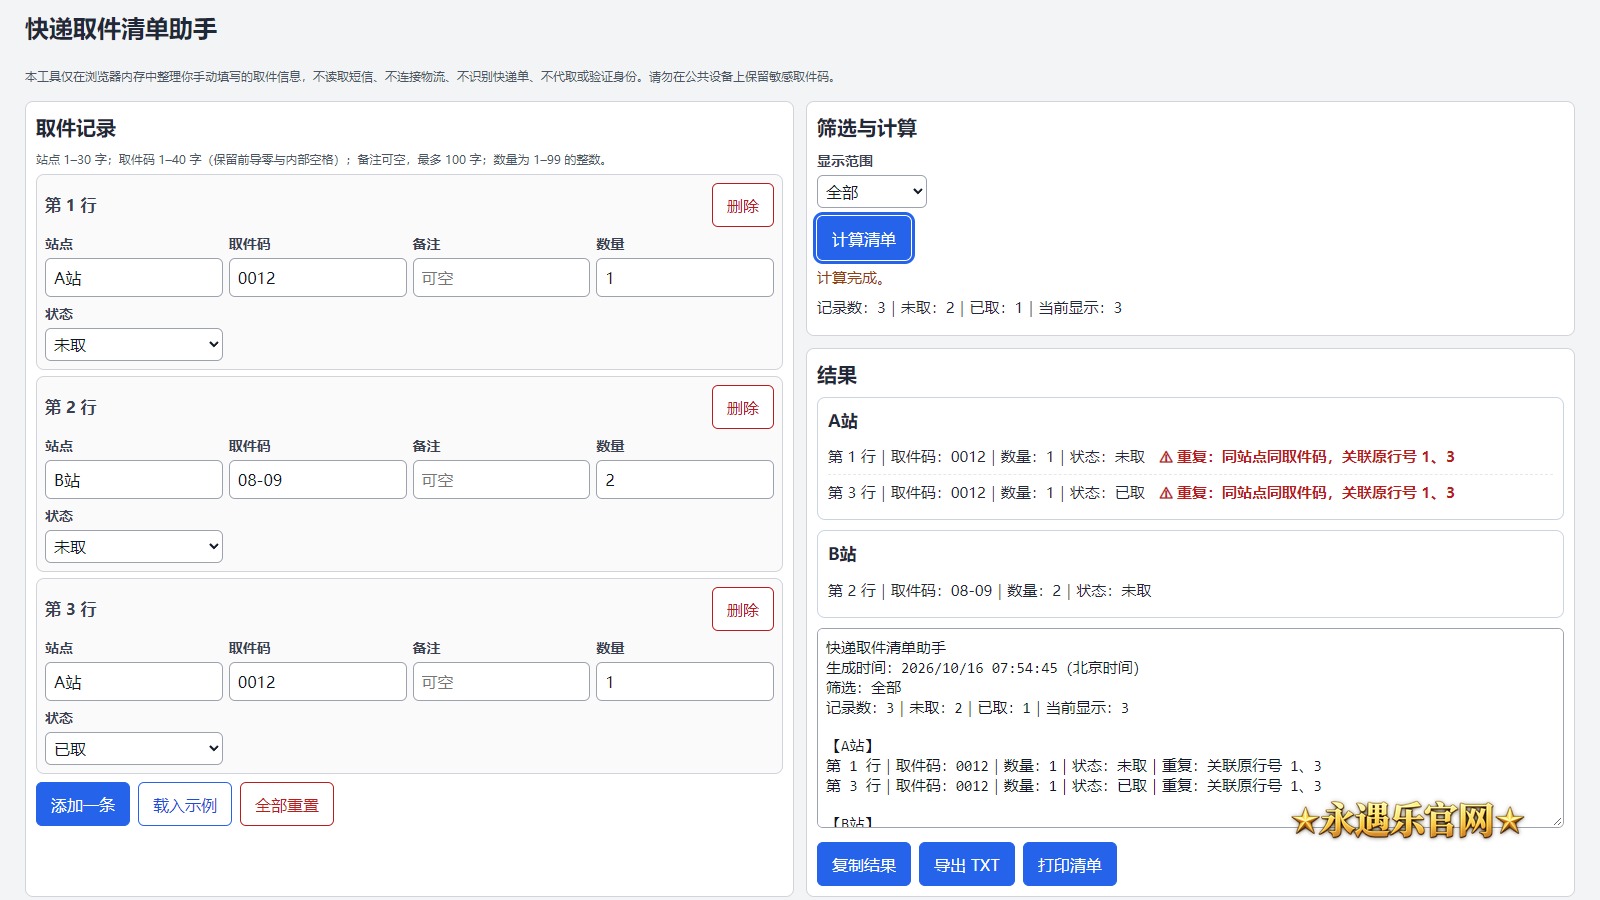Click the 快递取件清单助手 page title
The width and height of the screenshot is (1600, 900).
(x=121, y=30)
